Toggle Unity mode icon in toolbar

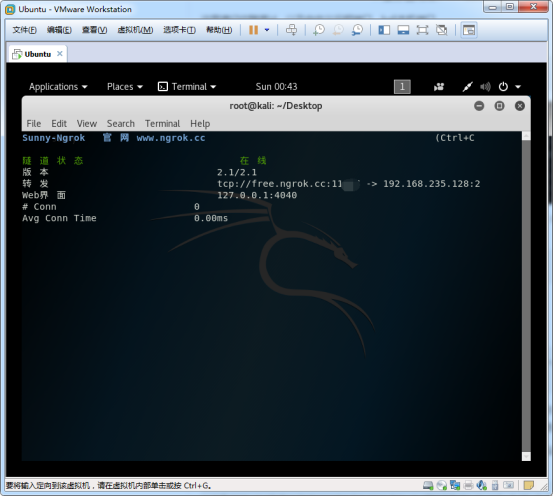coord(441,30)
